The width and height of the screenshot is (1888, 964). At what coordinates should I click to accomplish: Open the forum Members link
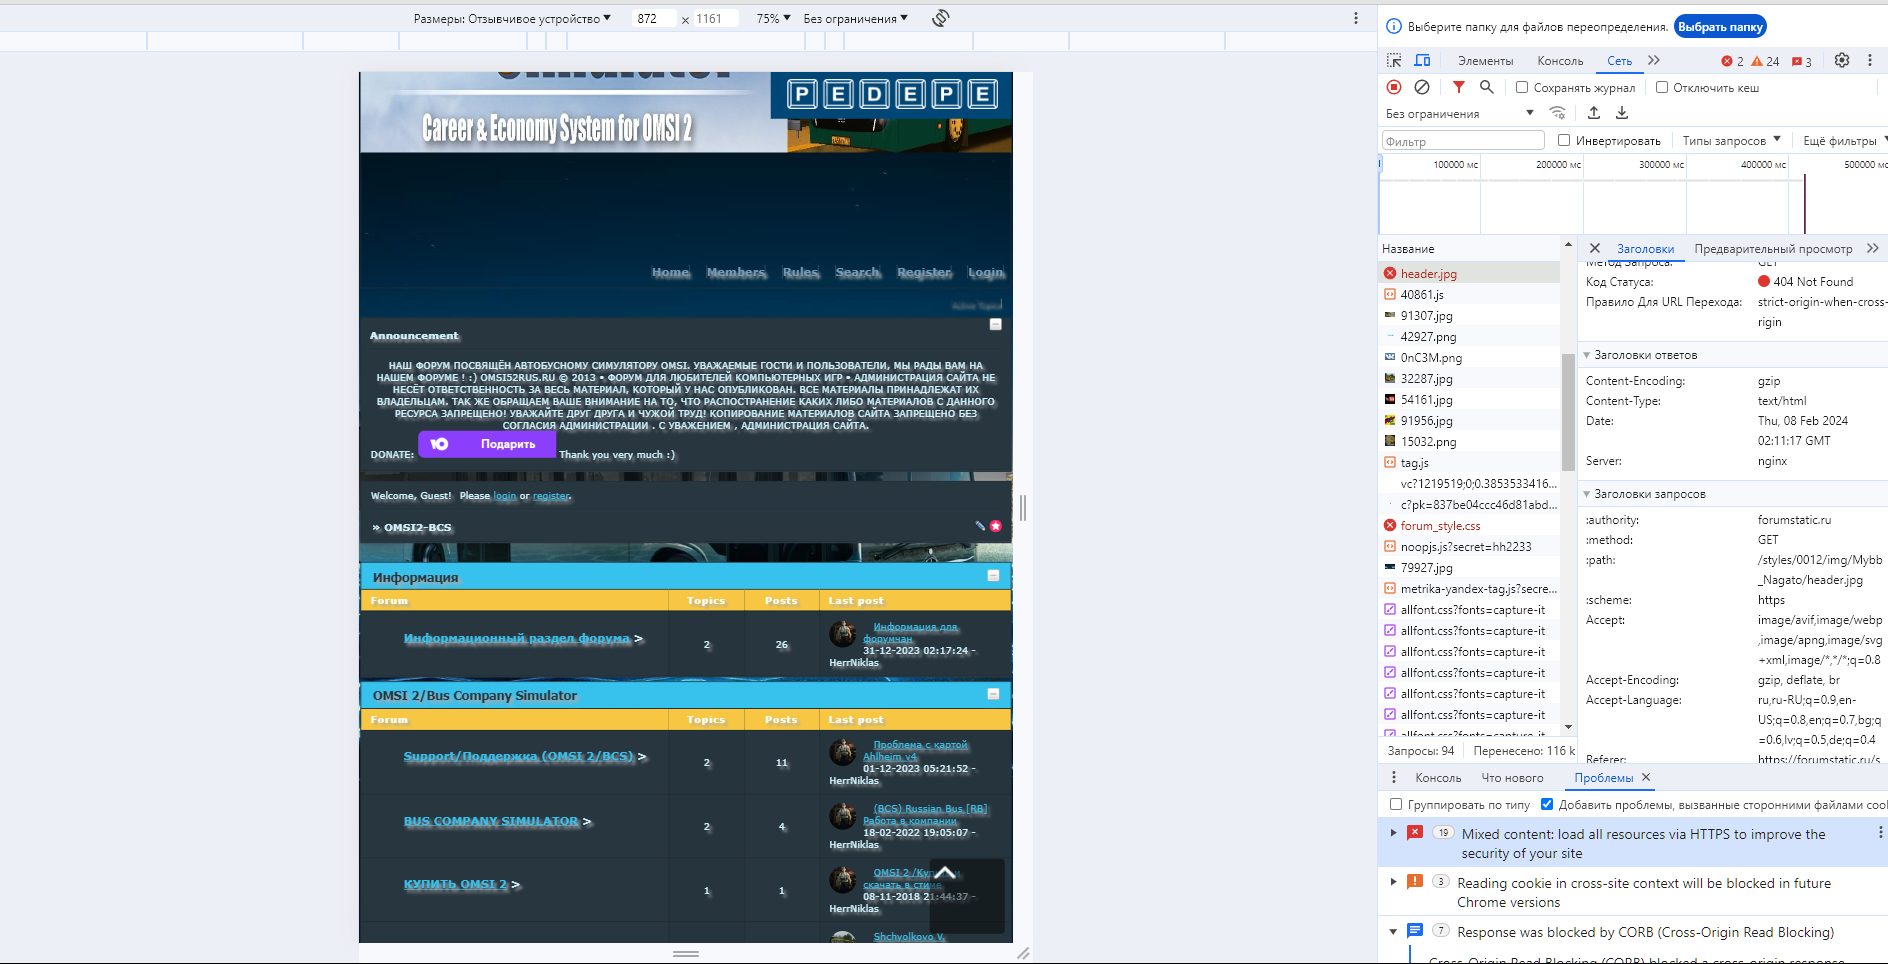[736, 272]
